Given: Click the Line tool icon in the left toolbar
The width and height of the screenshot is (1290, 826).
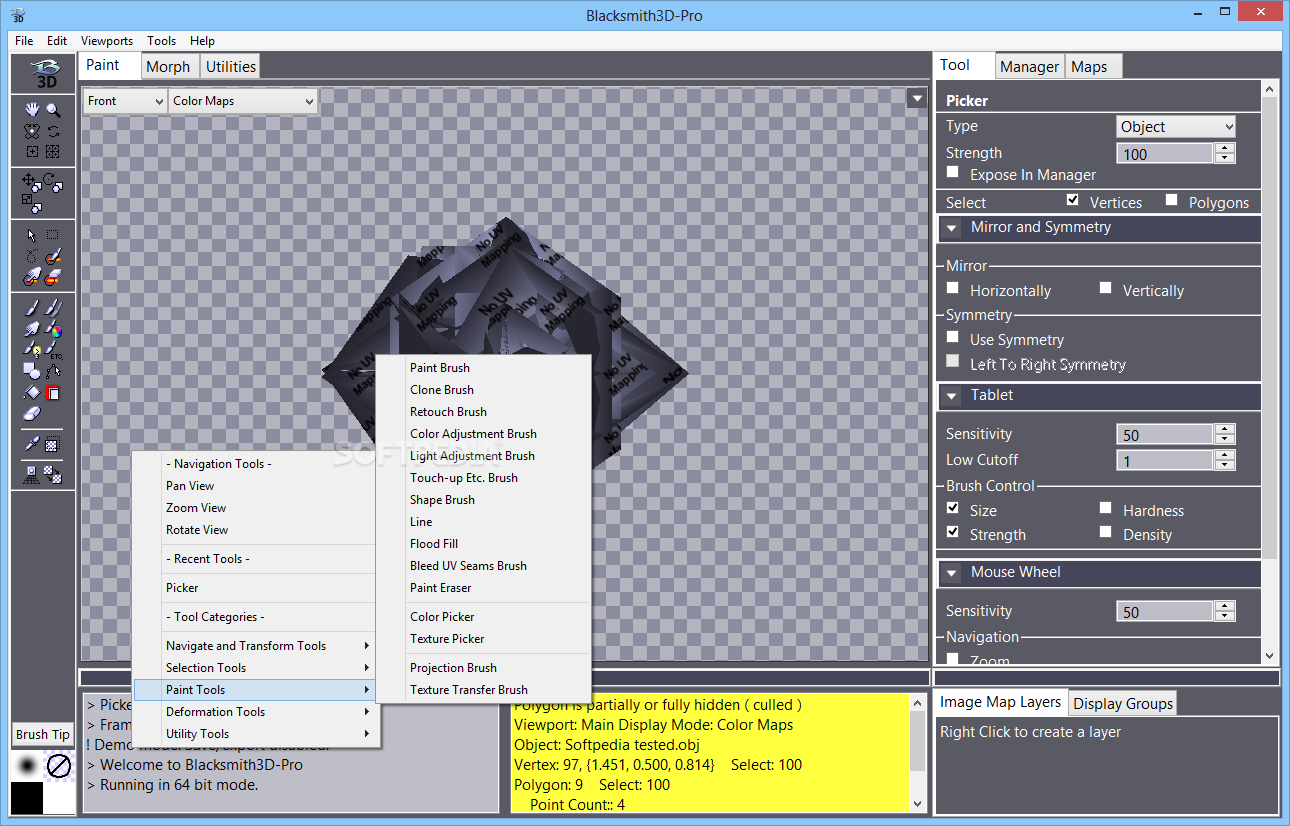Looking at the screenshot, I should tap(53, 371).
